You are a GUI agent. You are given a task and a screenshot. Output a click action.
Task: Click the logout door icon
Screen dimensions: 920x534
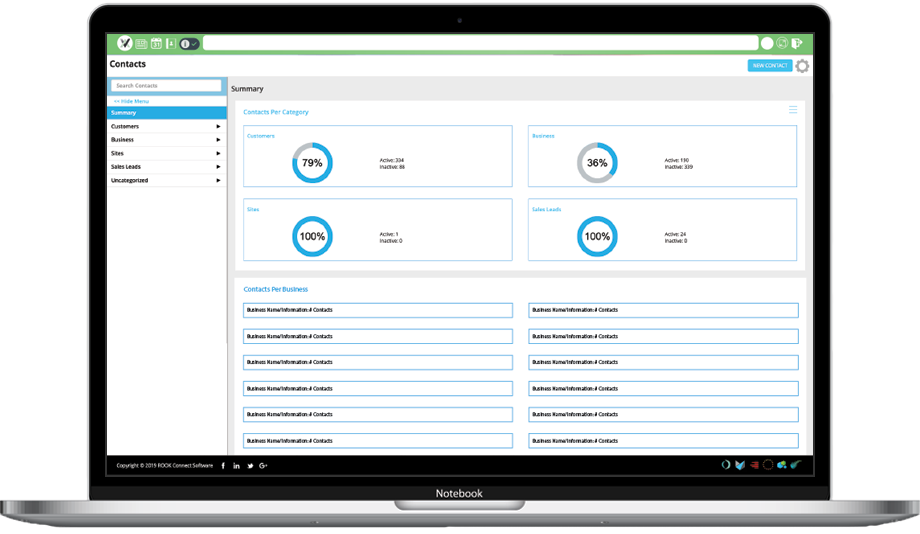797,43
